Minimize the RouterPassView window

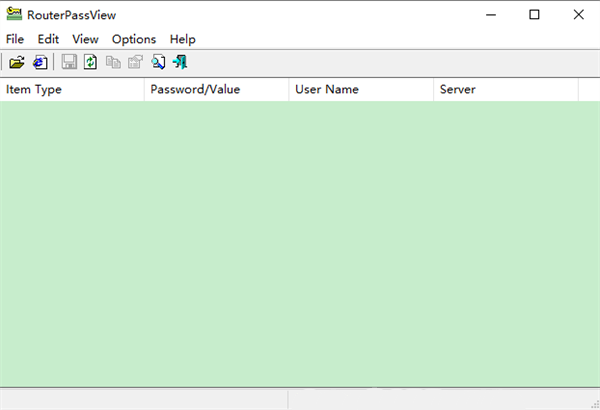coord(491,15)
